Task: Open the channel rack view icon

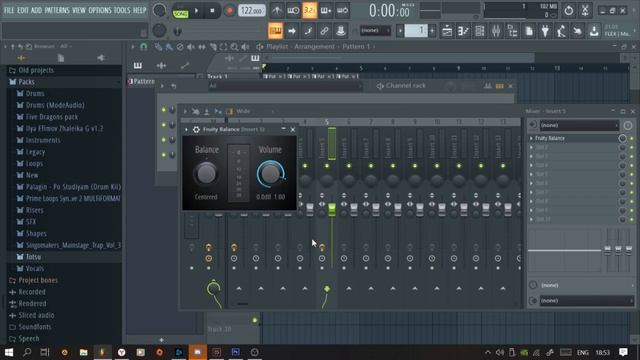Action: coord(480,31)
